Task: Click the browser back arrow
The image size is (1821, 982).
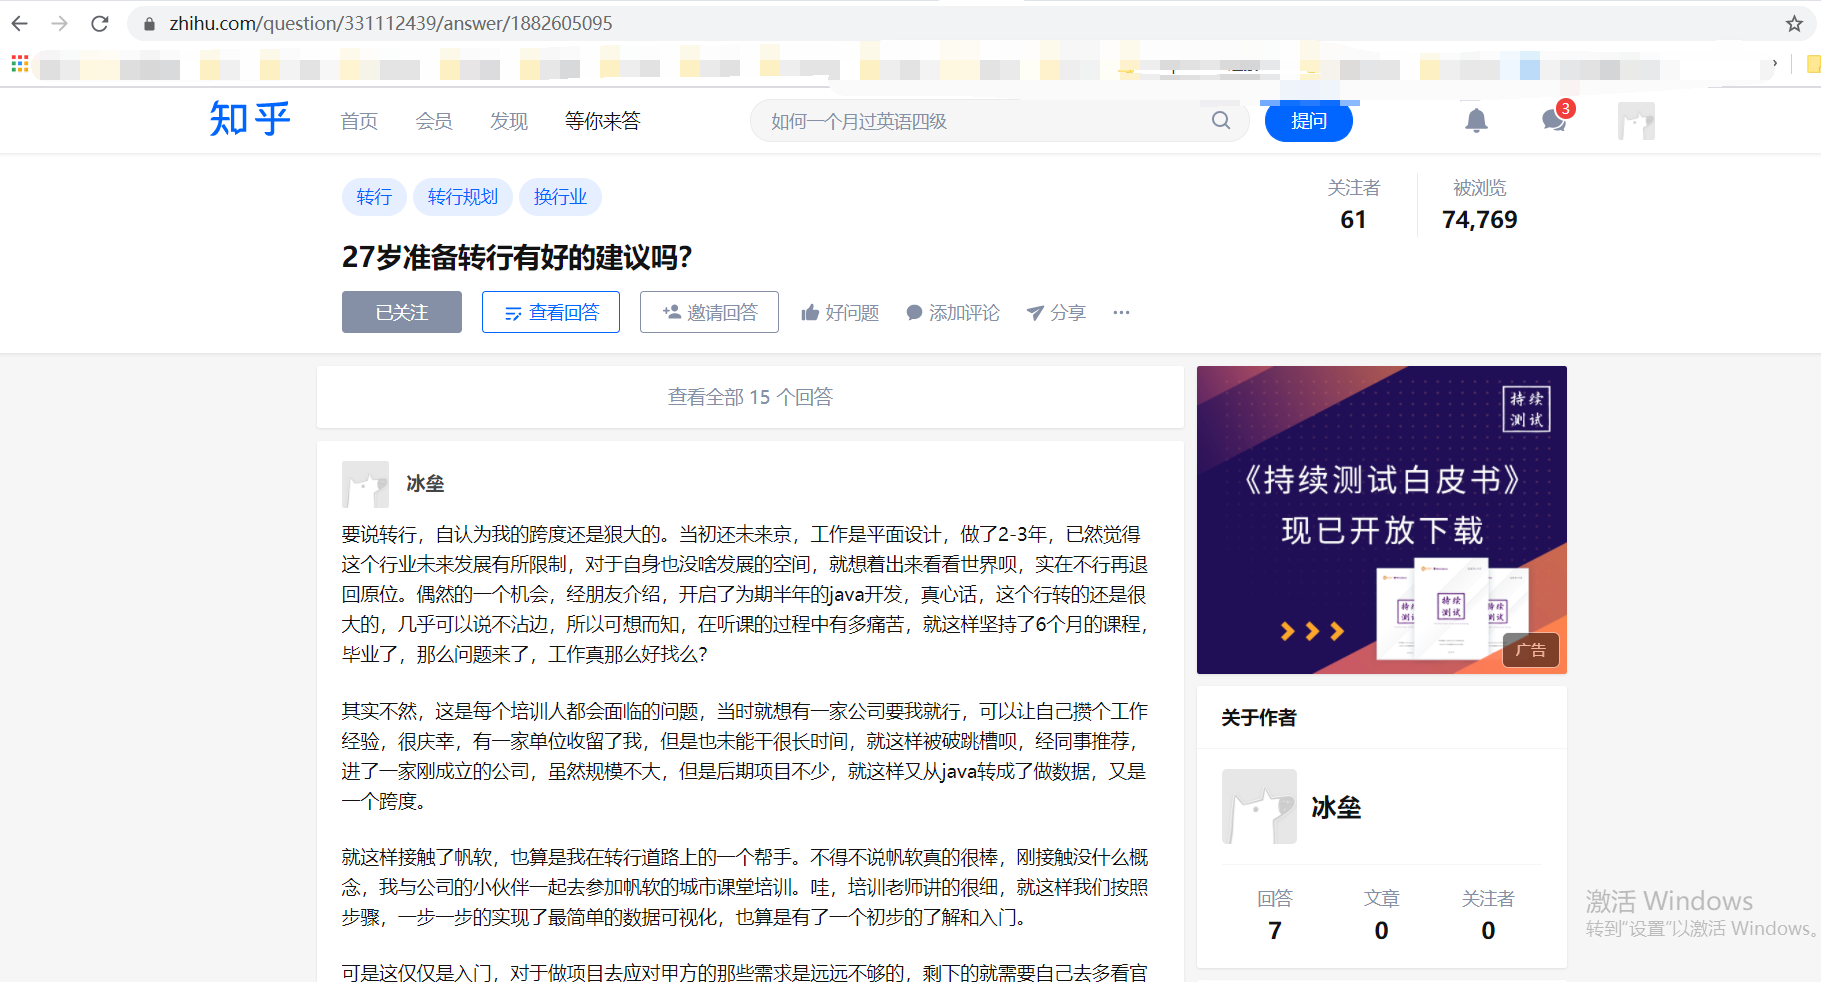Action: [20, 23]
